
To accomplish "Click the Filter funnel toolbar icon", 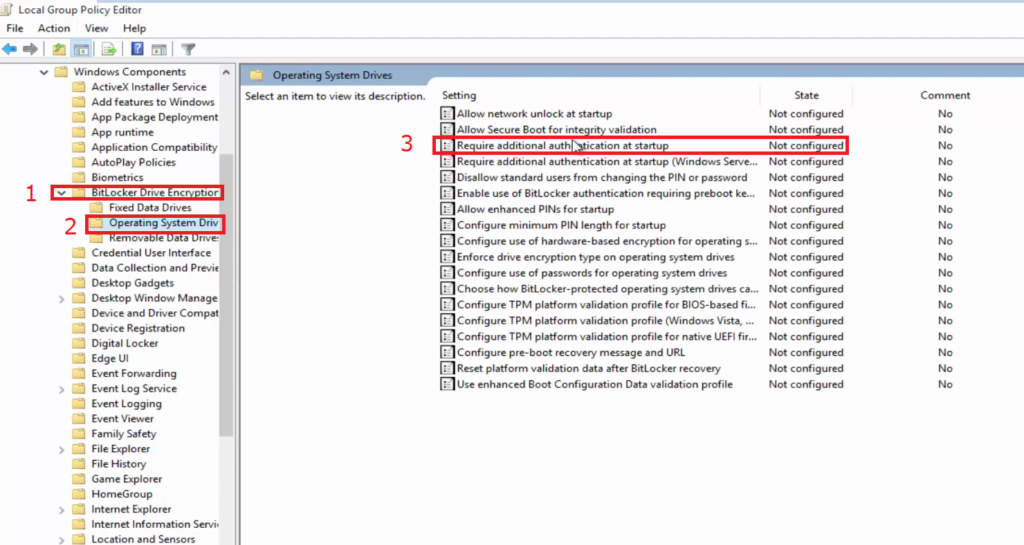I will pyautogui.click(x=188, y=49).
